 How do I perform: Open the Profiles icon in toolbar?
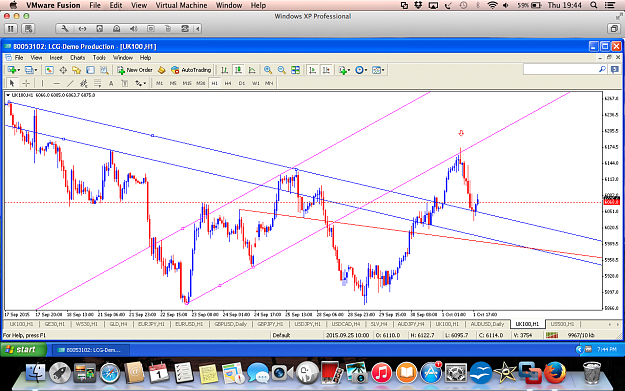click(x=29, y=70)
